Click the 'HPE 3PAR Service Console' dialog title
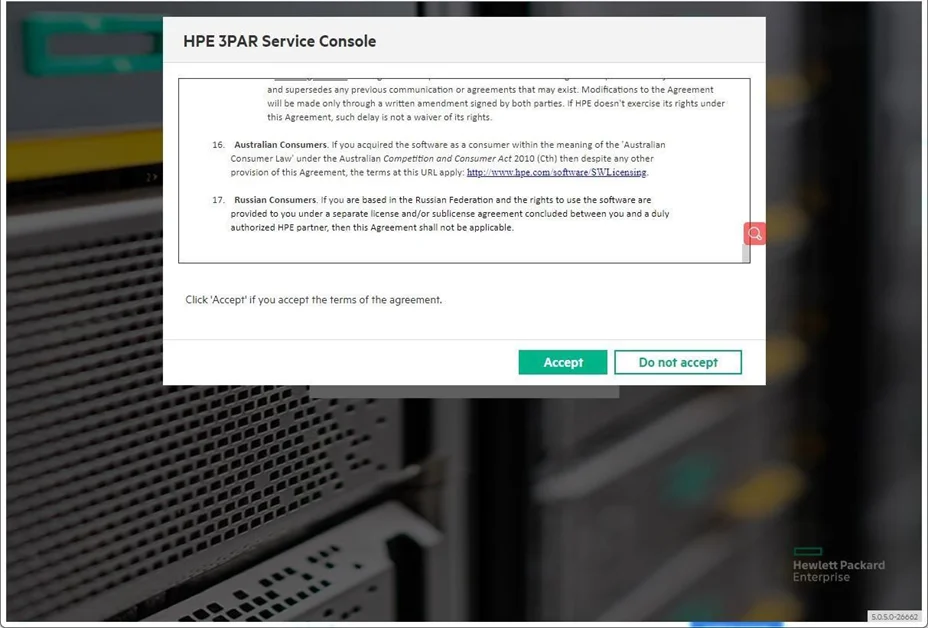Image resolution: width=928 pixels, height=628 pixels. click(x=279, y=41)
